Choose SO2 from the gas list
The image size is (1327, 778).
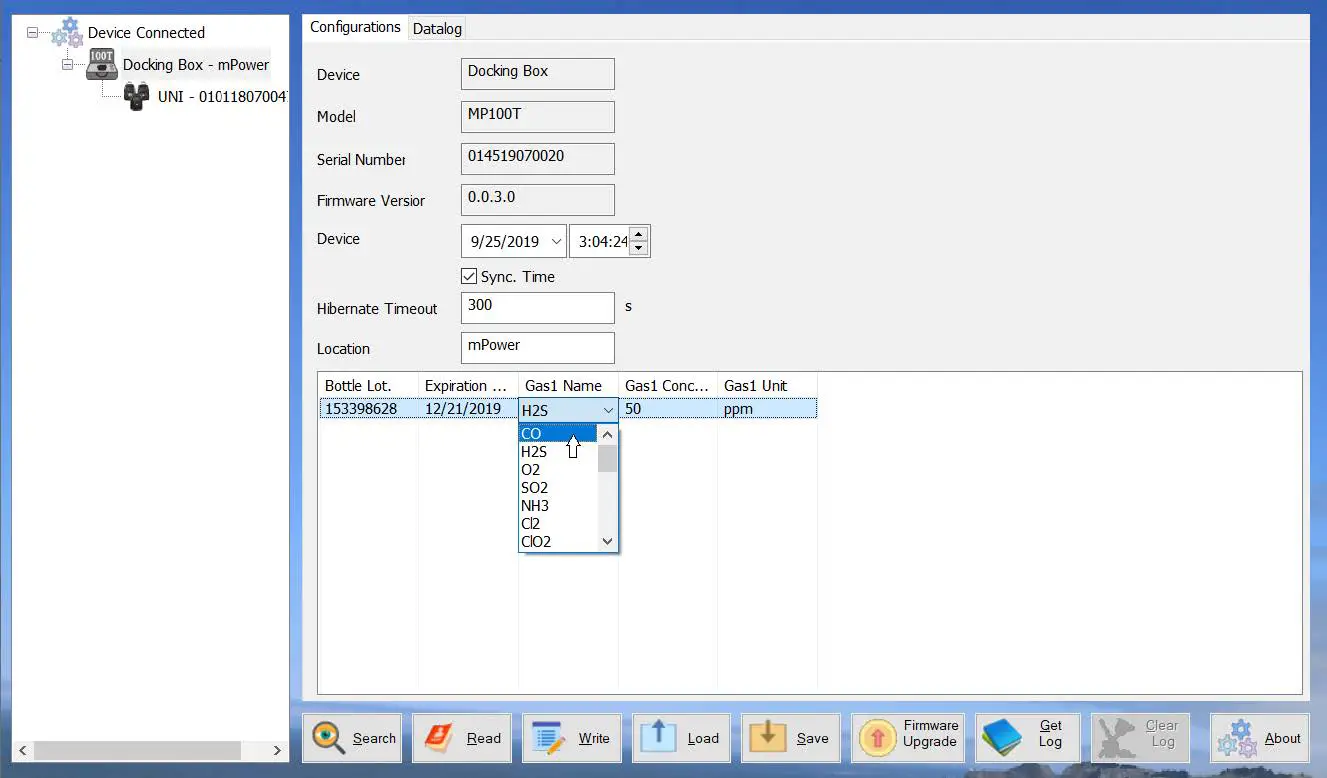535,488
